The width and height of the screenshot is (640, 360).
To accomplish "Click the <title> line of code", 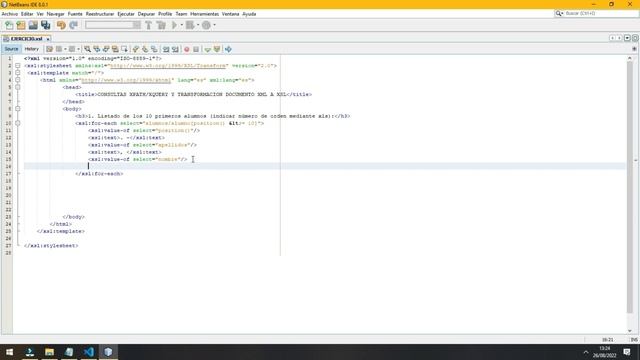I will [x=193, y=94].
